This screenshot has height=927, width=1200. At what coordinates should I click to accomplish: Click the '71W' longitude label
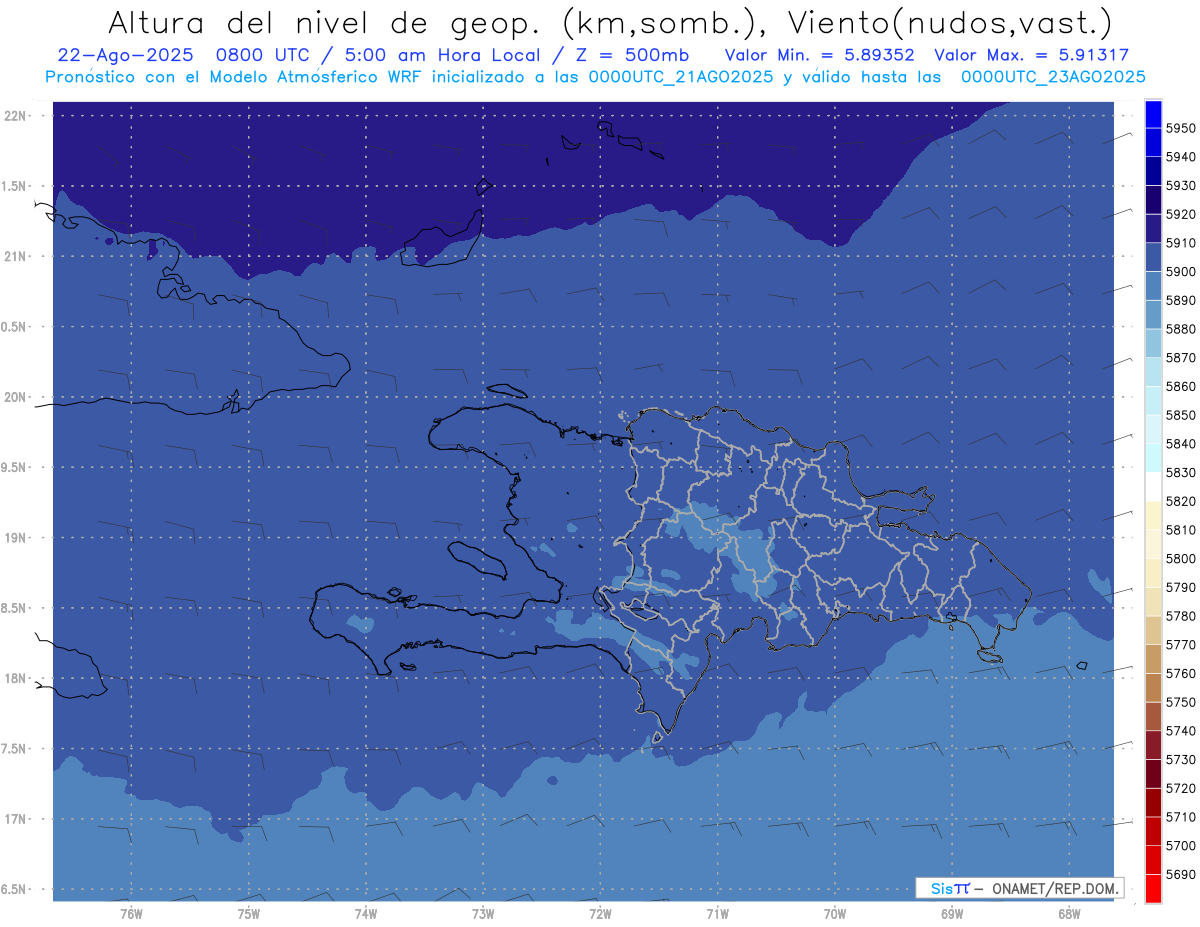717,914
